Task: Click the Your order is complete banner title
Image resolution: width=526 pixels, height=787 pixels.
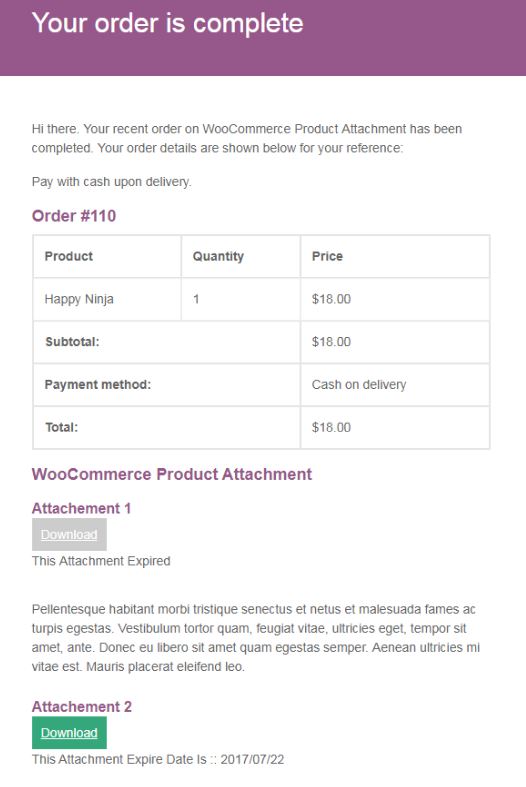Action: 168,23
